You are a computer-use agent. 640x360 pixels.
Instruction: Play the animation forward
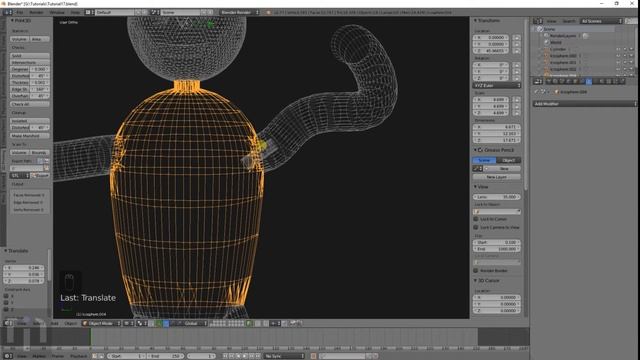pos(246,356)
